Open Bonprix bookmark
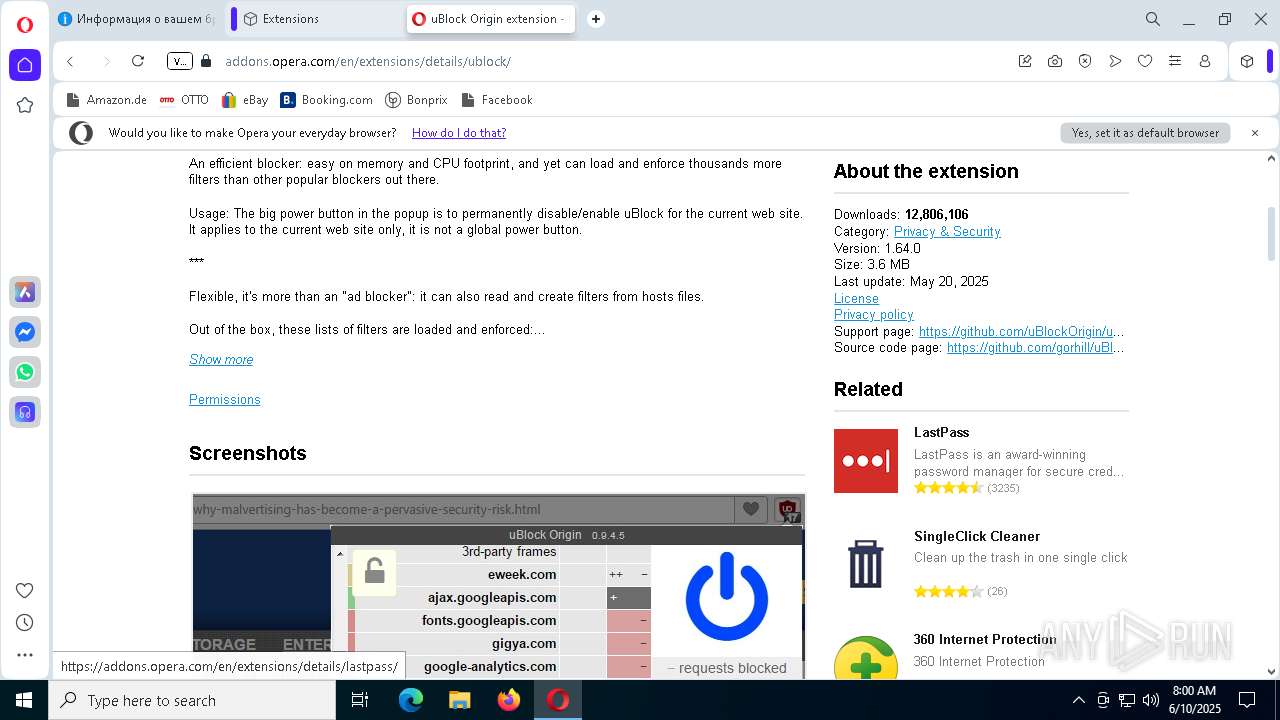 416,100
